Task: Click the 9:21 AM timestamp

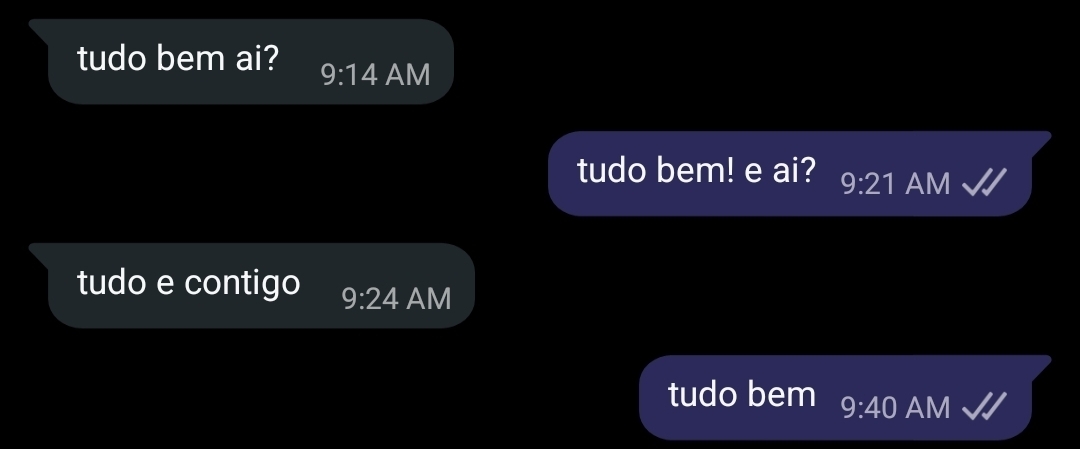Action: (x=895, y=184)
